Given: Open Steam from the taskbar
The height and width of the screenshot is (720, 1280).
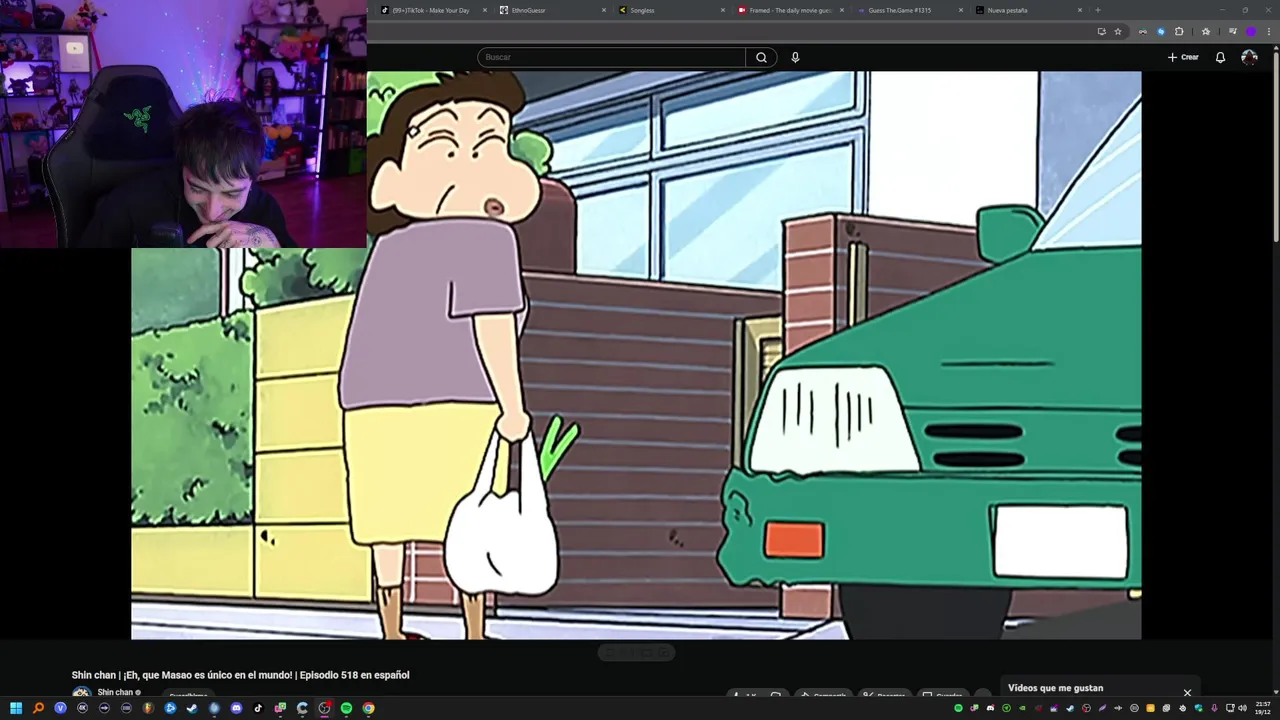Looking at the screenshot, I should click(192, 708).
